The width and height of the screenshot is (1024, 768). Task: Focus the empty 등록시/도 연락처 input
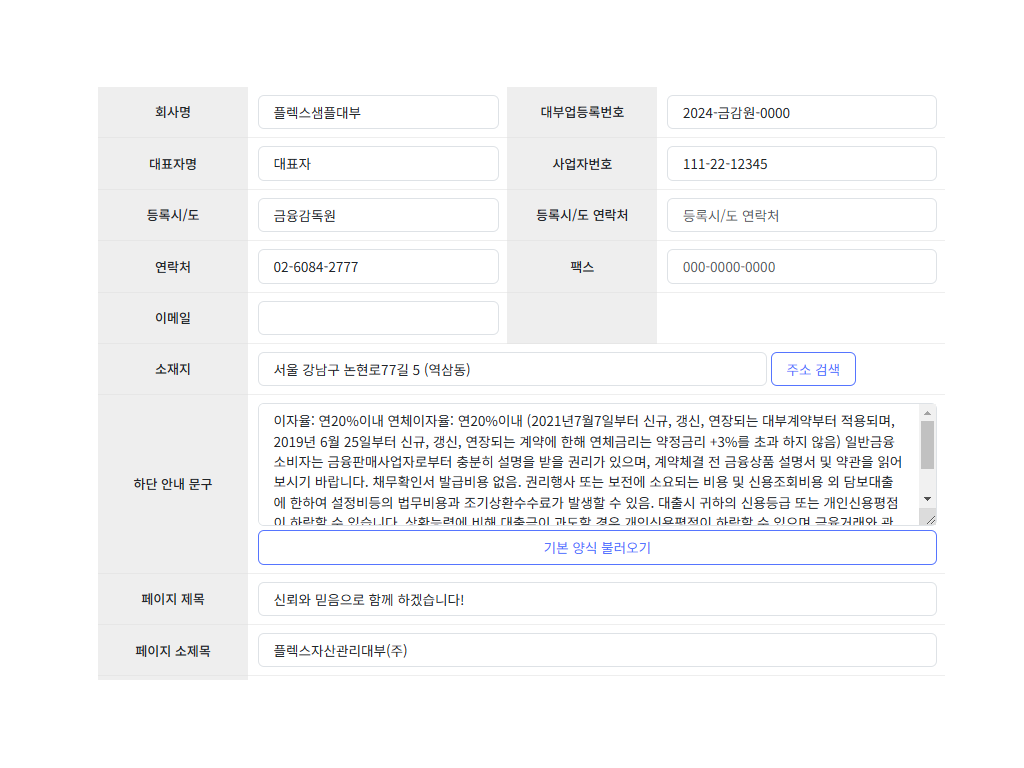pyautogui.click(x=800, y=215)
